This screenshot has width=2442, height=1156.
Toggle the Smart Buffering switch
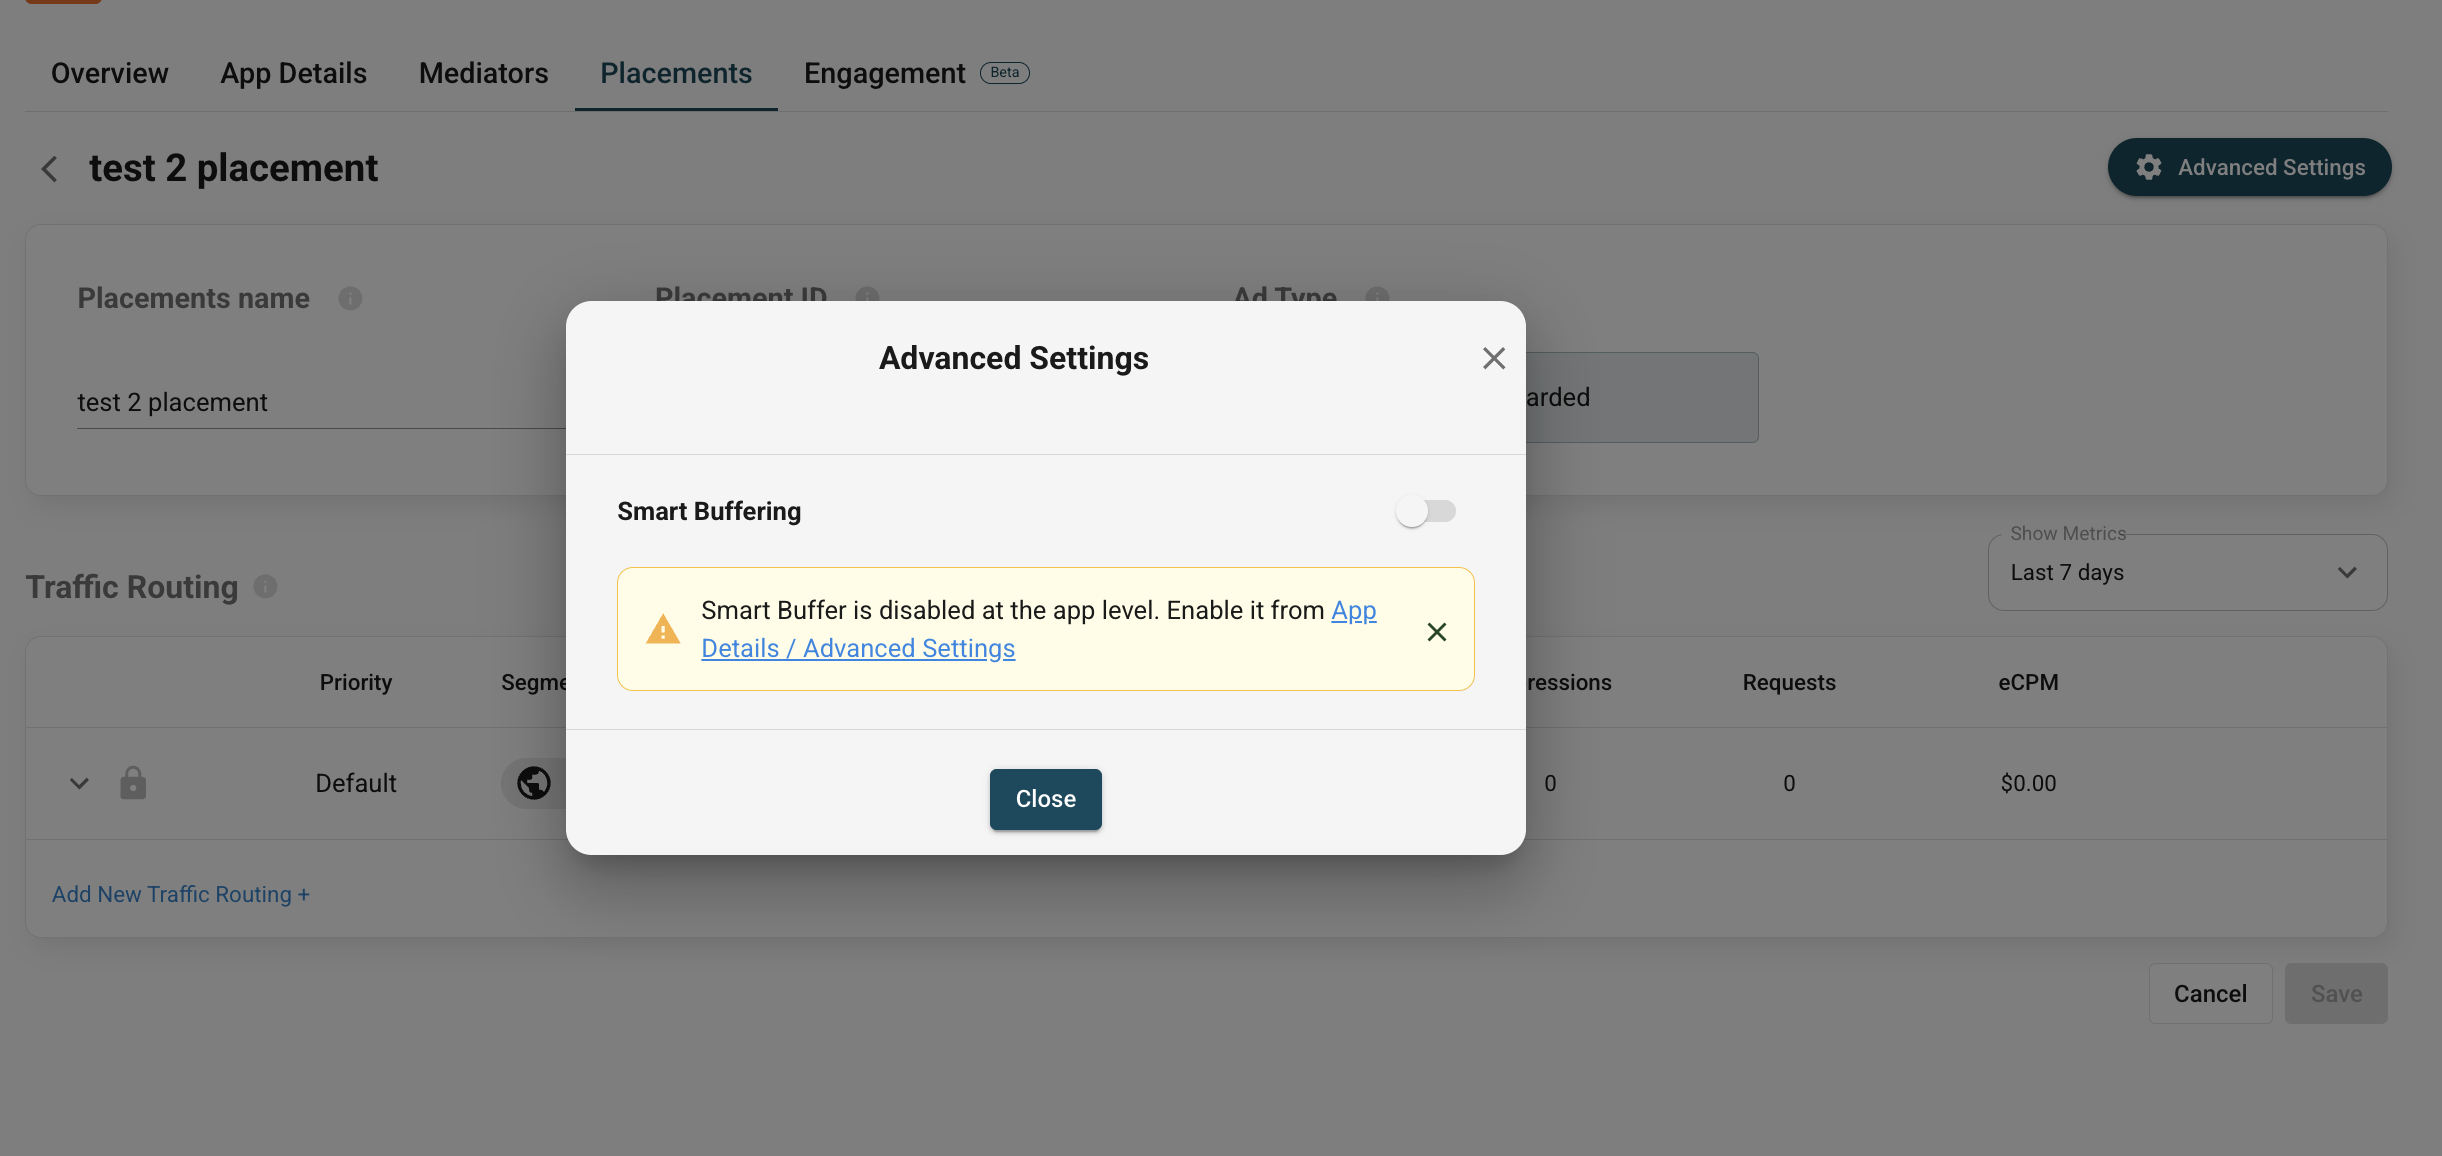click(1425, 511)
